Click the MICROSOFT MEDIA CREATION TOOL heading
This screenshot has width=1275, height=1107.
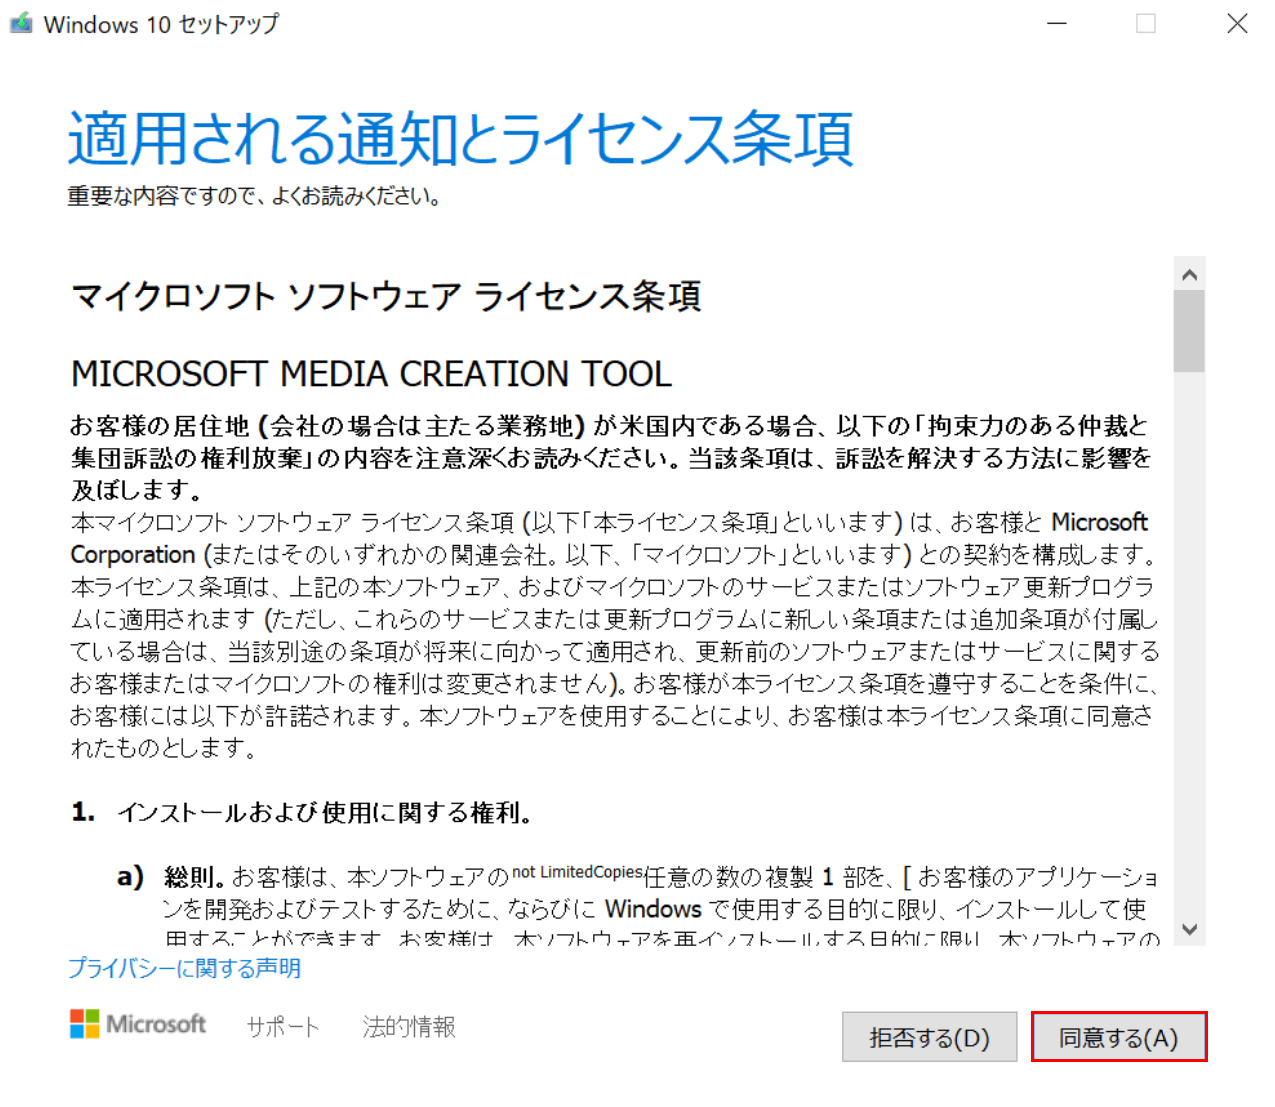(x=371, y=374)
